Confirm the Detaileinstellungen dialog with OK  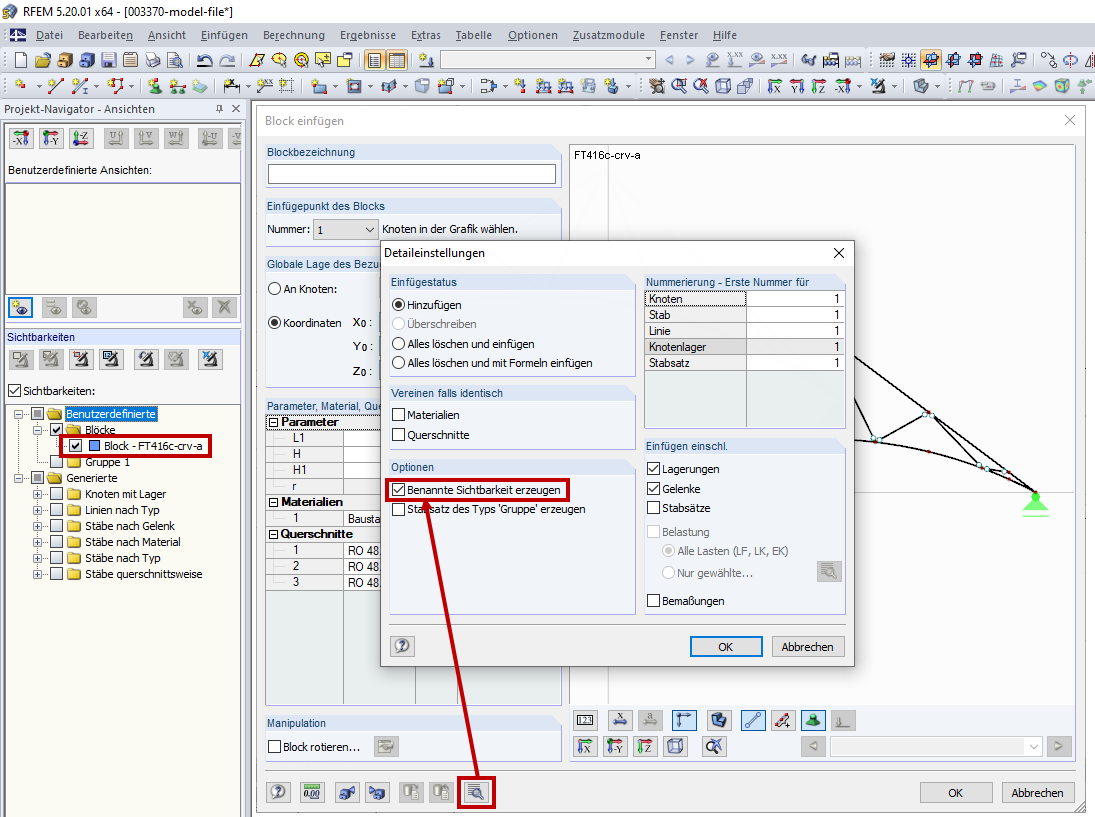(x=726, y=646)
